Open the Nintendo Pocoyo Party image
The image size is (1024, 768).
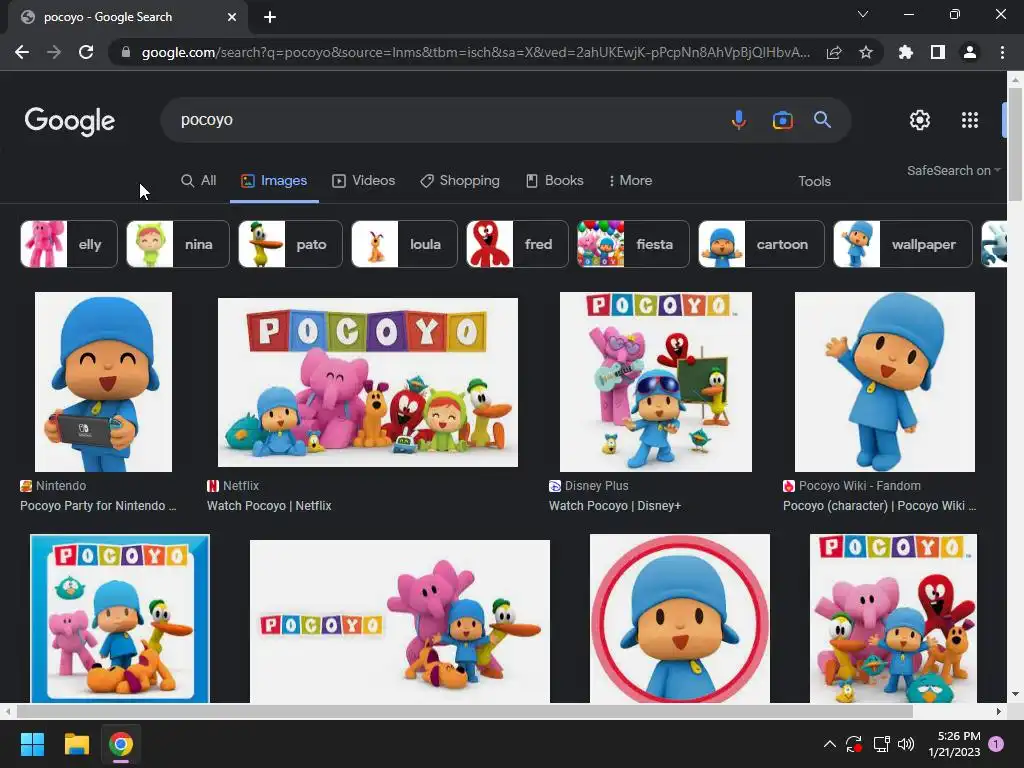(x=103, y=382)
